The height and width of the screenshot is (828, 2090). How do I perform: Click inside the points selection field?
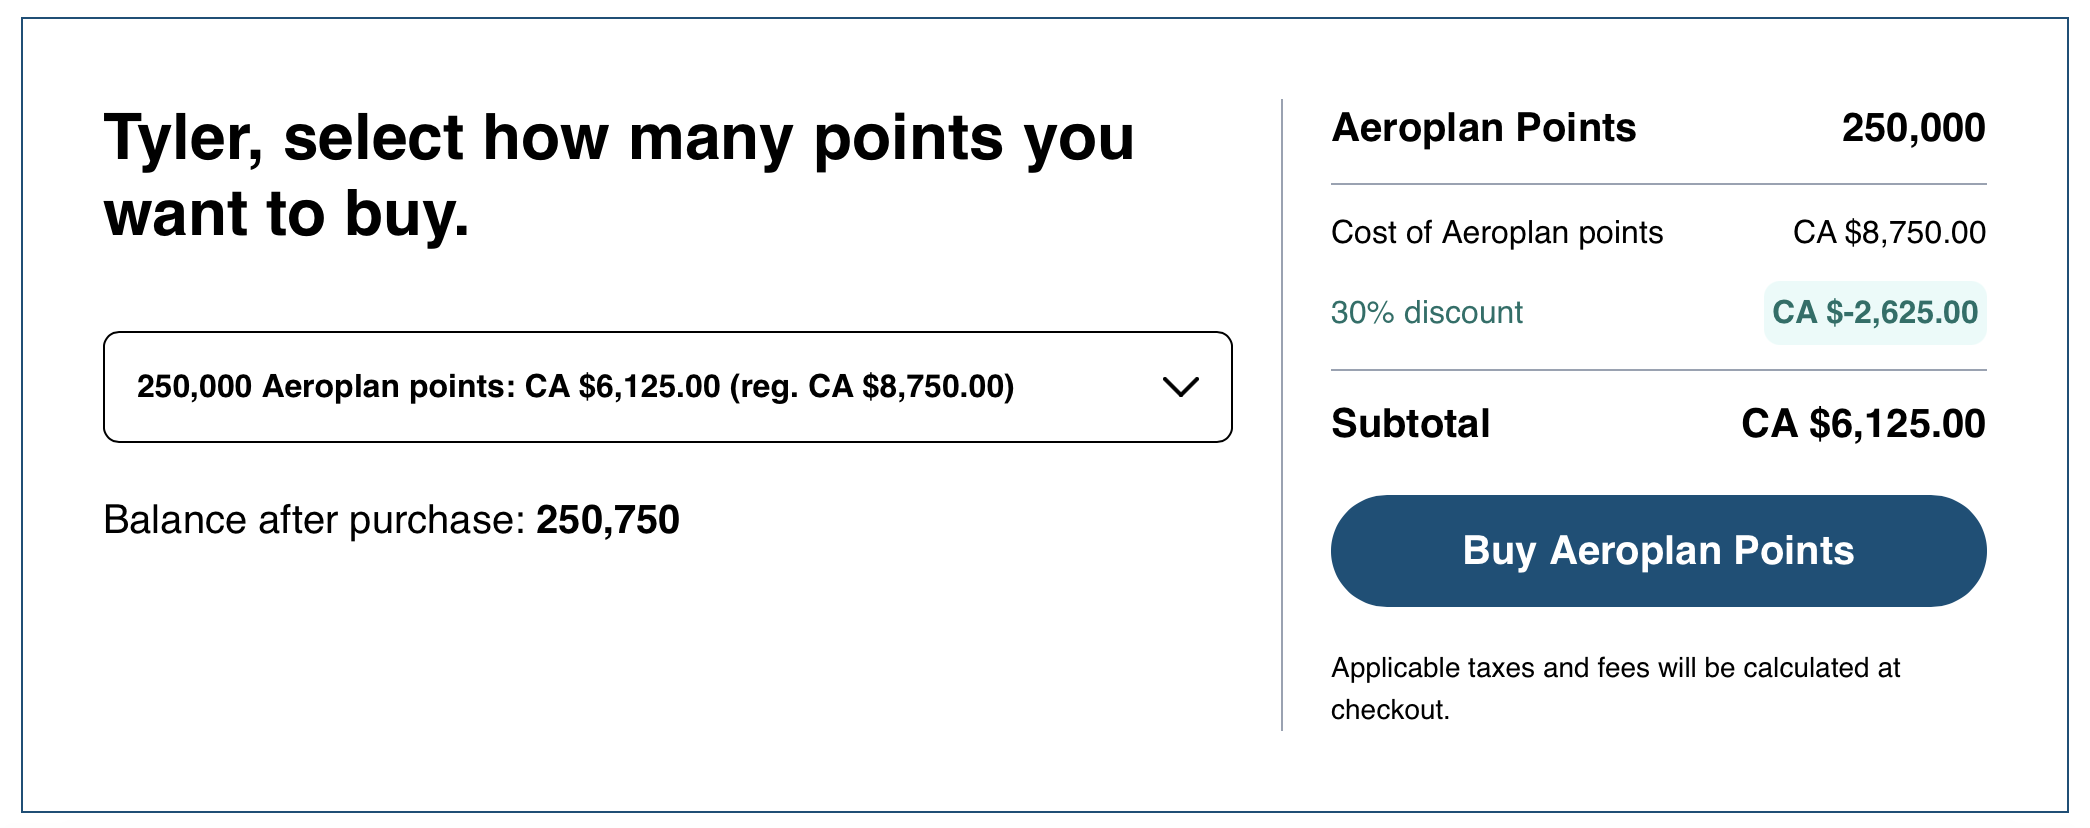pos(668,386)
